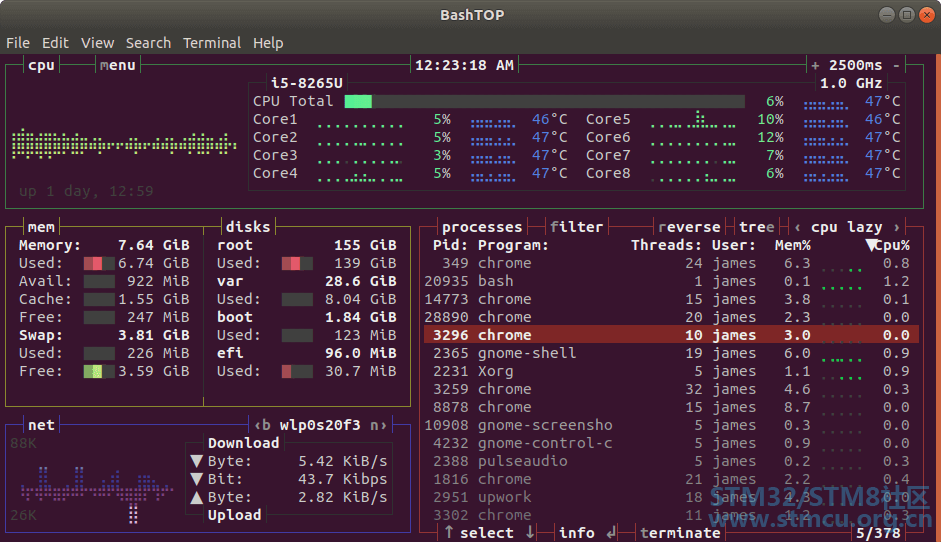Open the Edit menu
This screenshot has height=542, width=941.
tap(55, 43)
